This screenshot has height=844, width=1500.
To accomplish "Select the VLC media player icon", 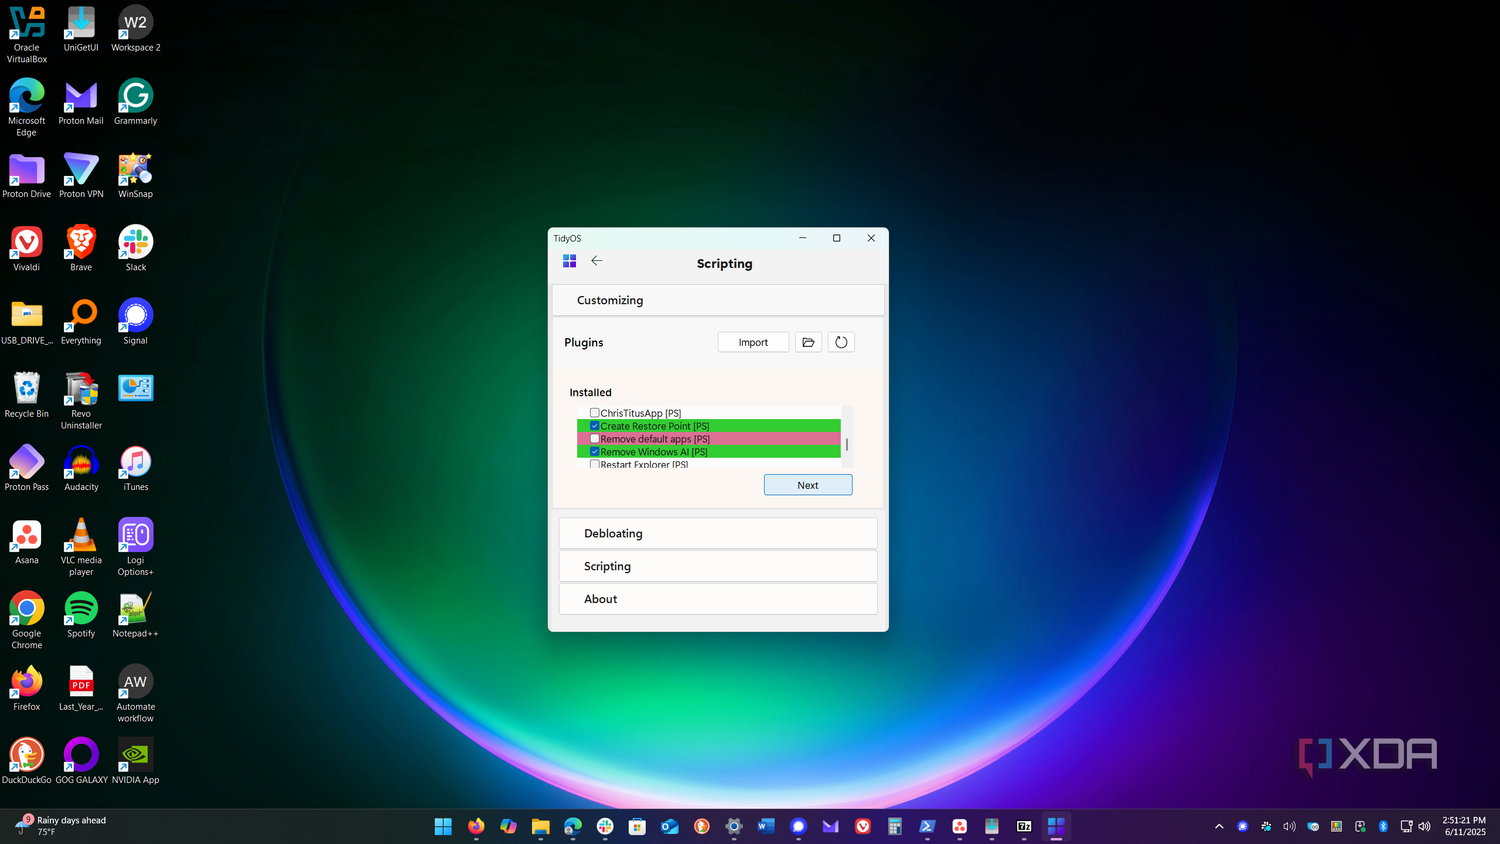I will (x=81, y=547).
